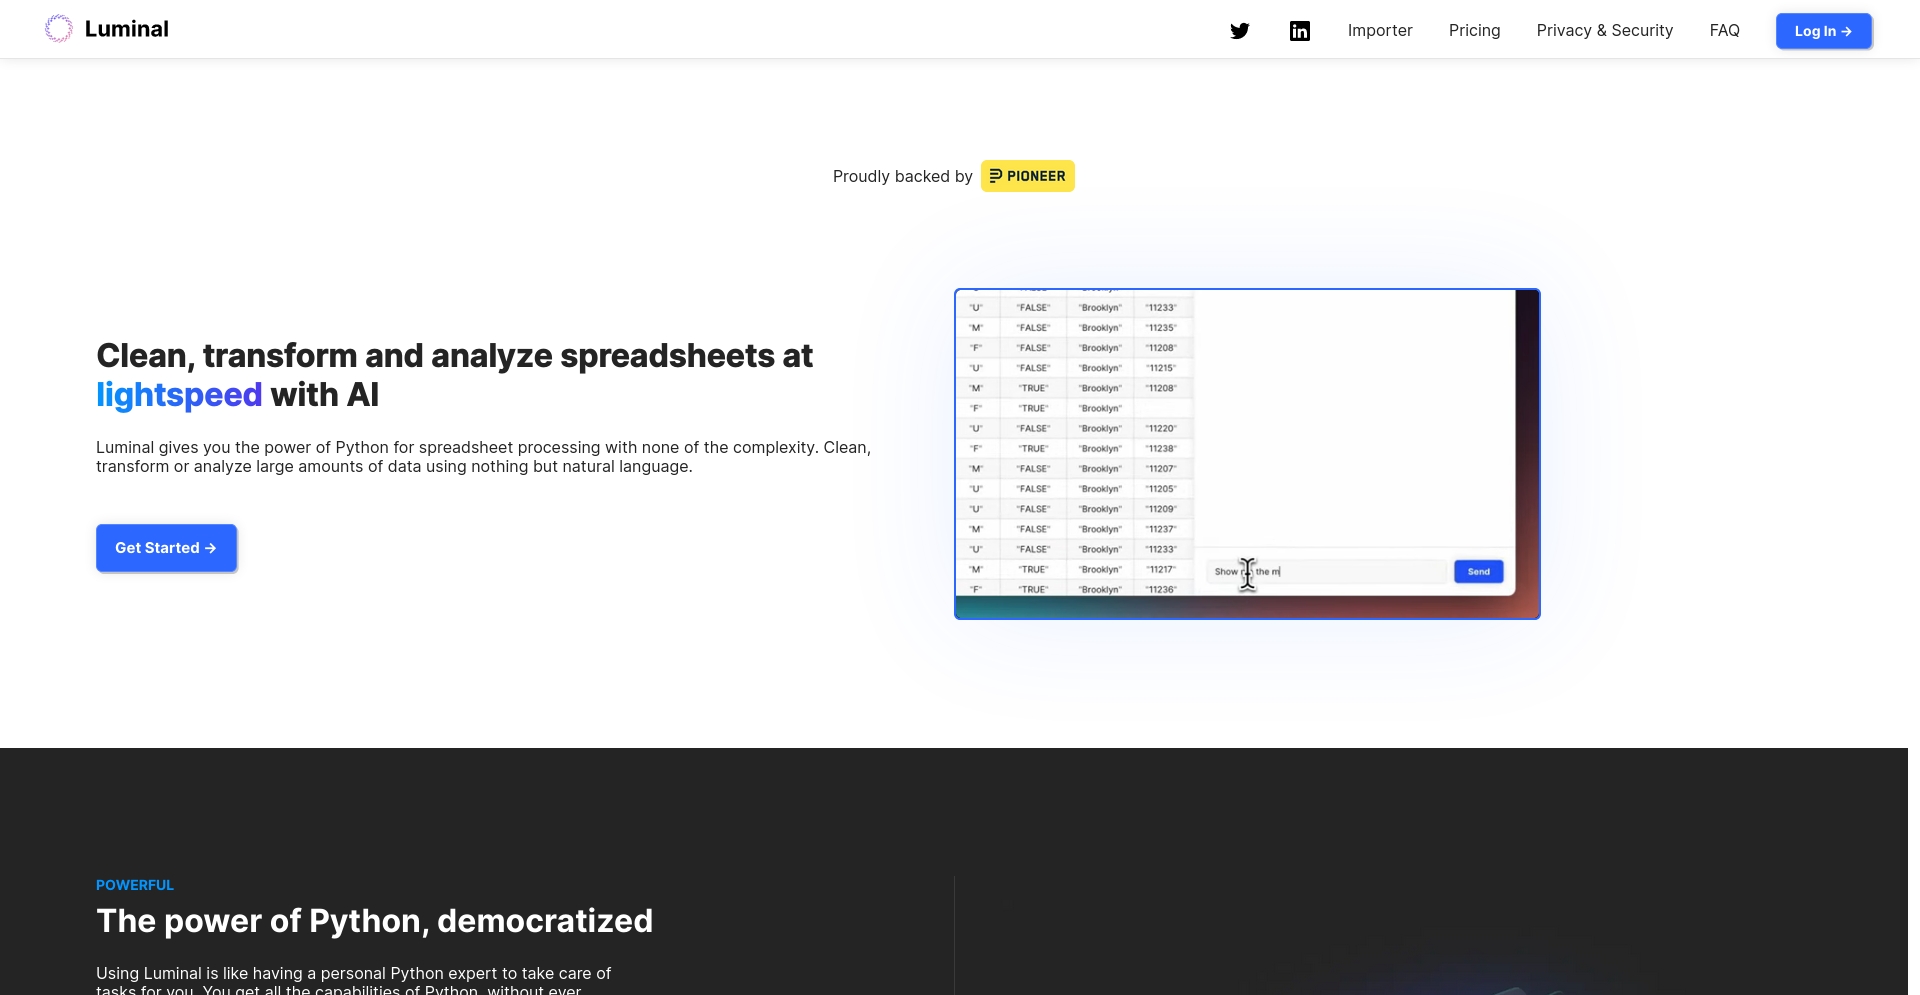Navigate to the FAQ section
The image size is (1920, 995).
point(1724,30)
